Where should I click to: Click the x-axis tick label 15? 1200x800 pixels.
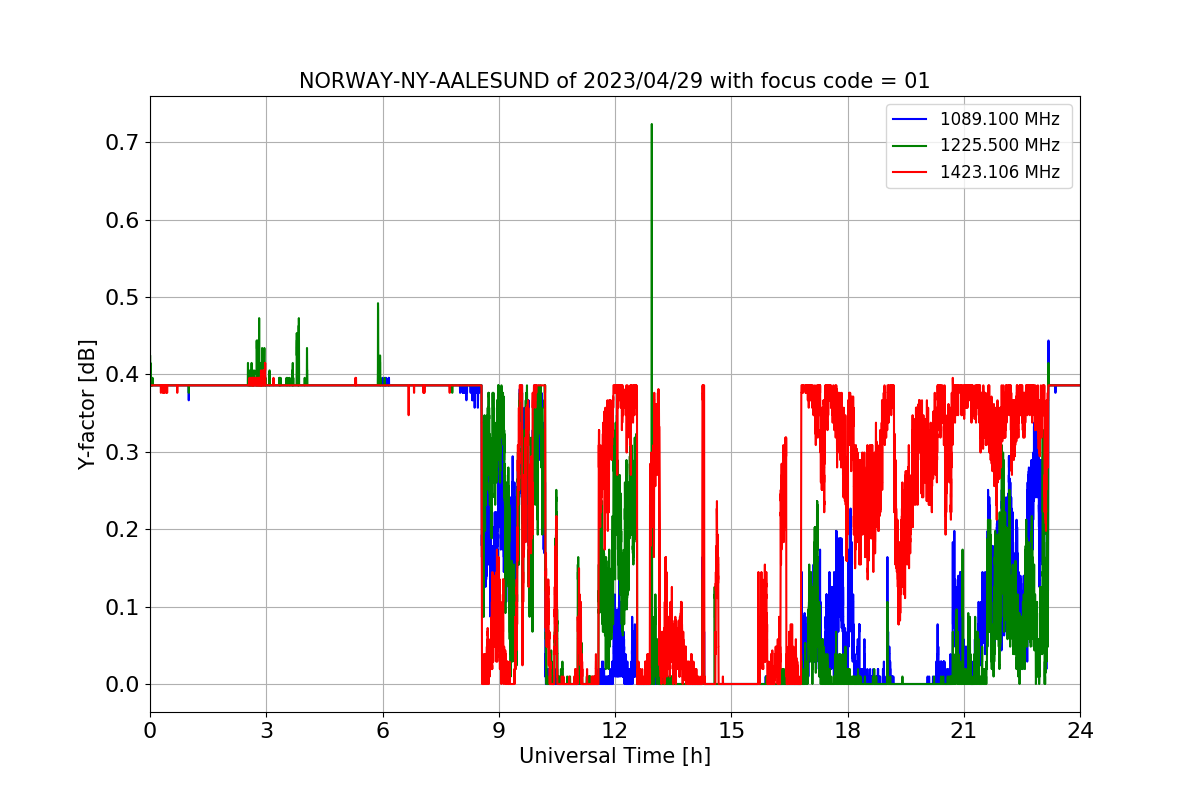731,730
